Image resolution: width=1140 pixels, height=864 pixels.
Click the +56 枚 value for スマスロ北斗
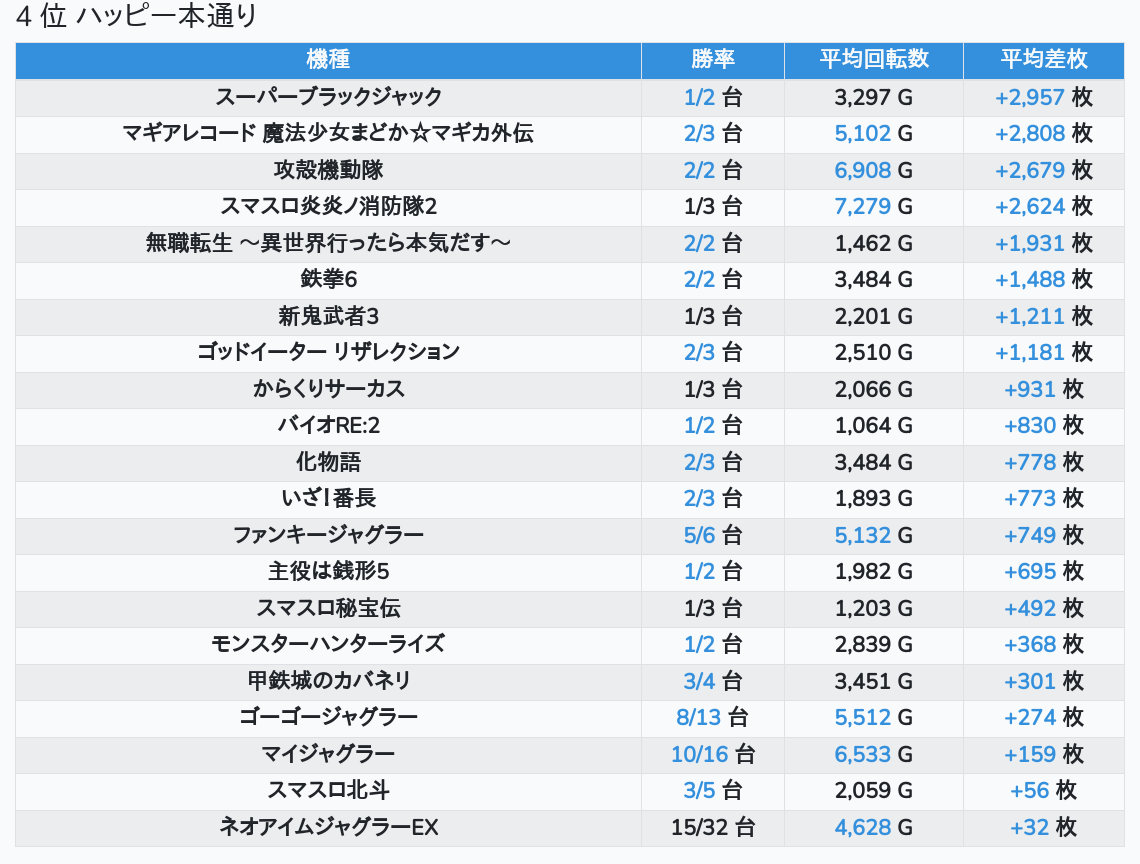[1043, 790]
